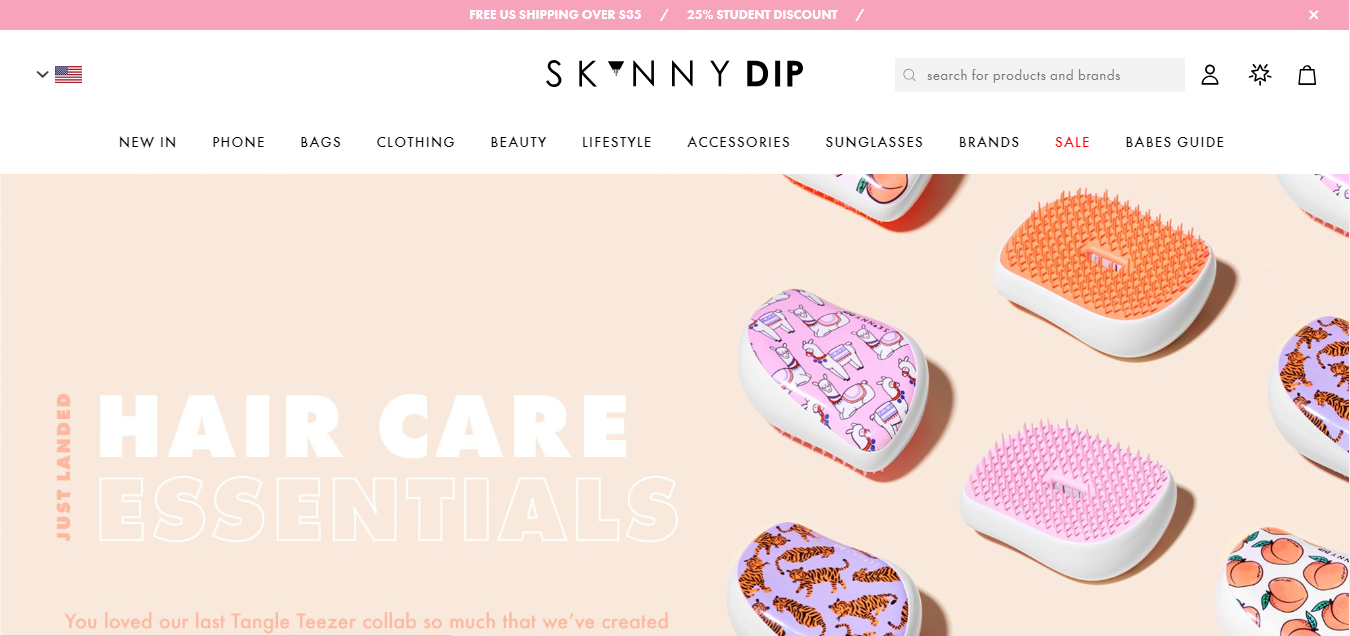Open the LIFESTYLE menu
This screenshot has height=636, width=1350.
tap(617, 142)
